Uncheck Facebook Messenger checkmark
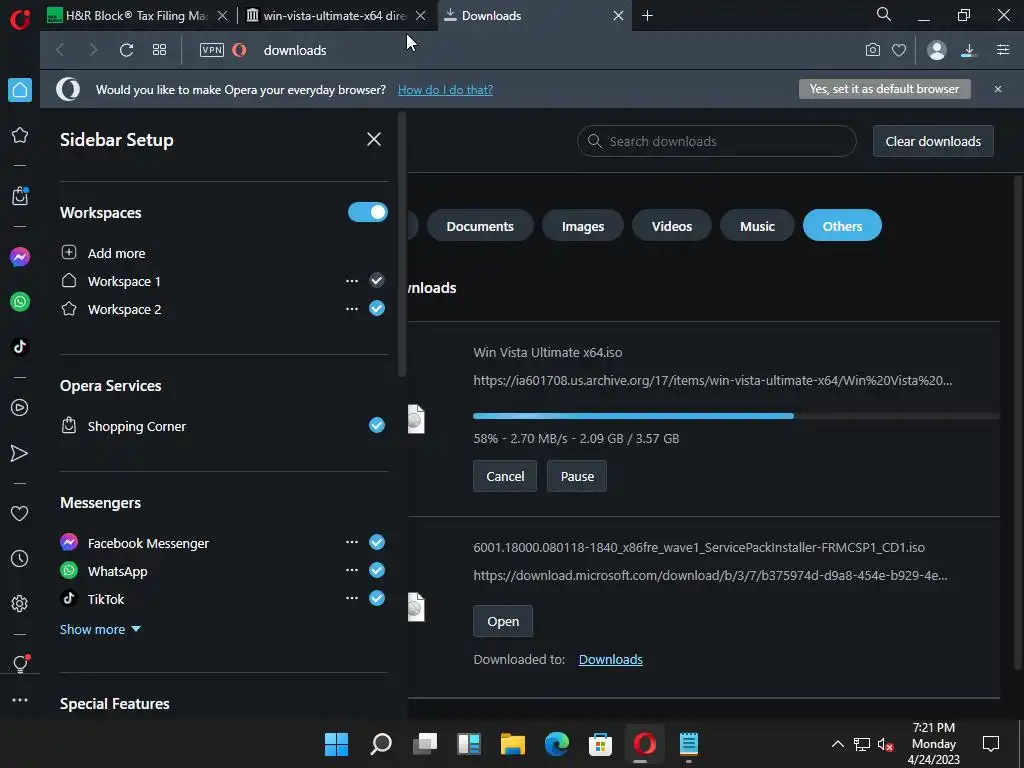1024x768 pixels. click(x=377, y=542)
